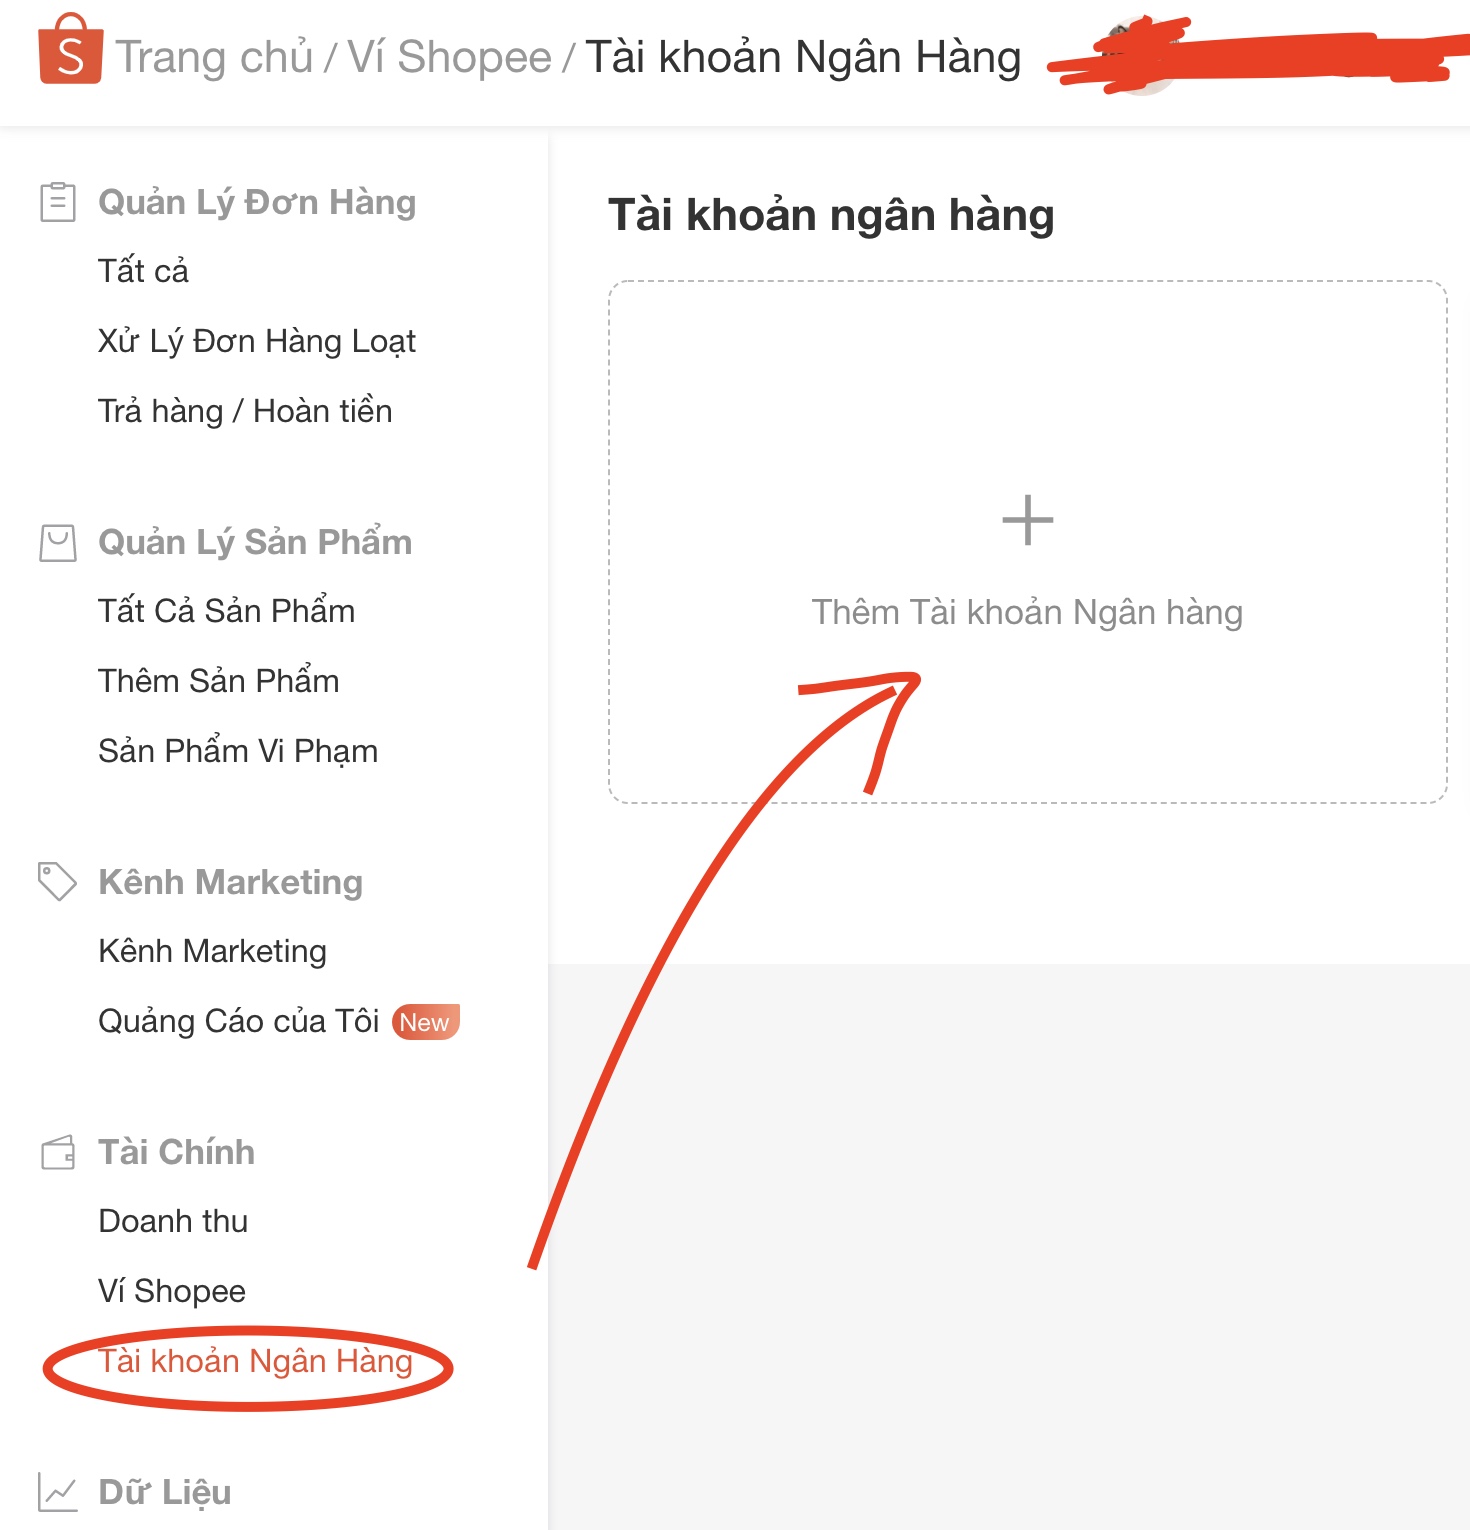This screenshot has height=1530, width=1470.
Task: Click the plus icon to add a bank account
Action: pyautogui.click(x=1027, y=520)
